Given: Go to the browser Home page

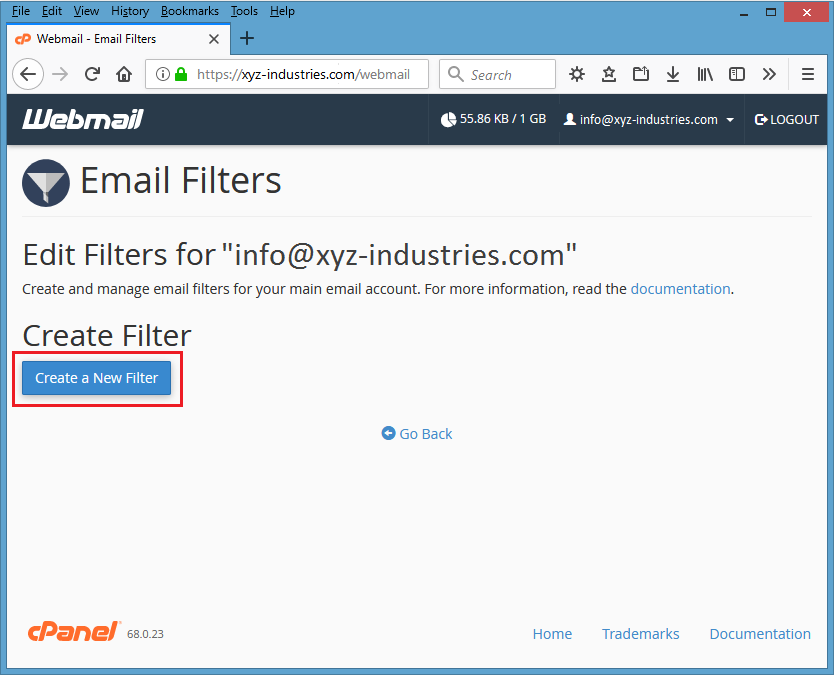Looking at the screenshot, I should pos(124,74).
